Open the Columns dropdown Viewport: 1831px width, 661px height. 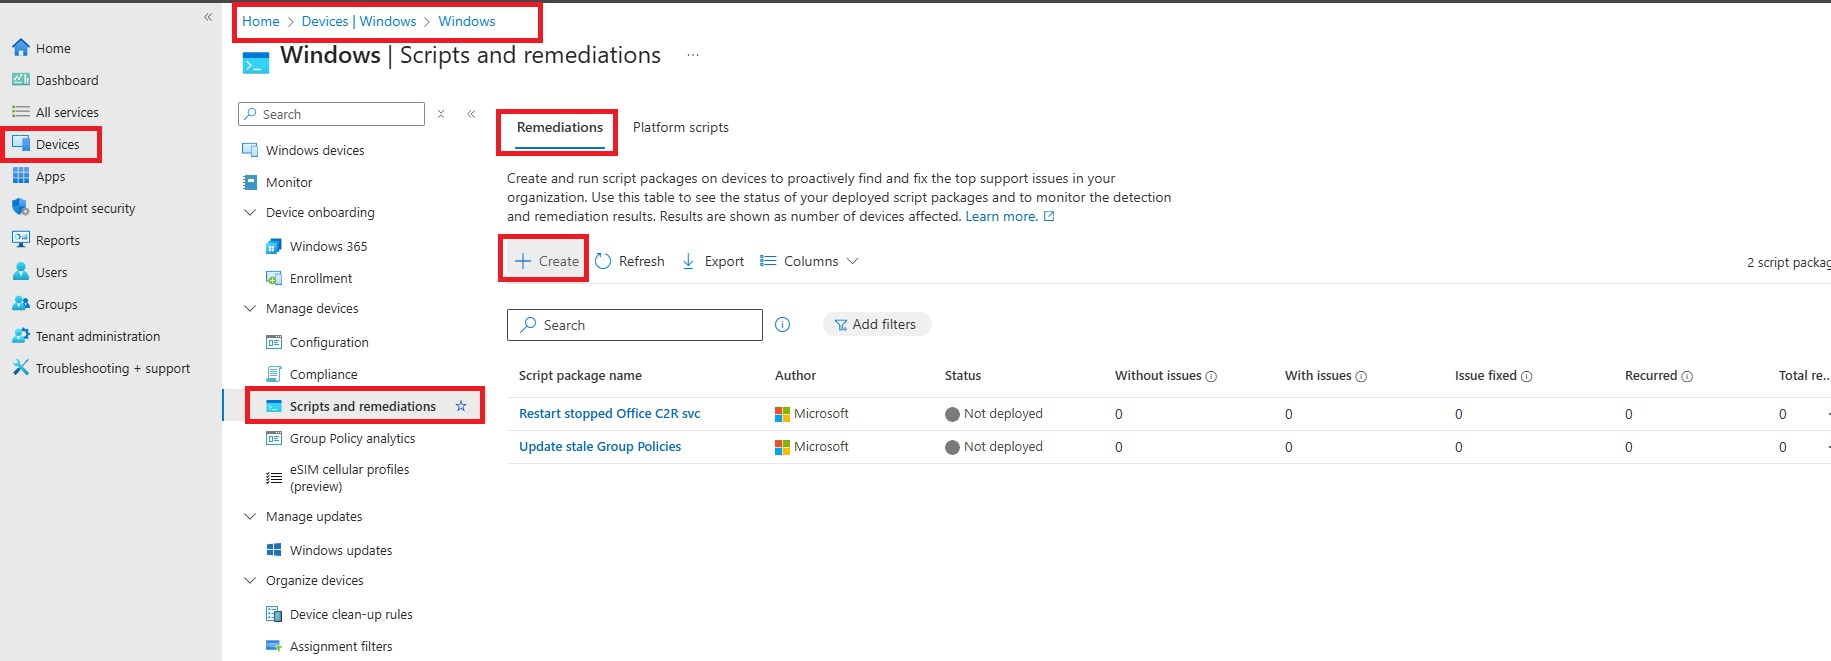tap(809, 261)
